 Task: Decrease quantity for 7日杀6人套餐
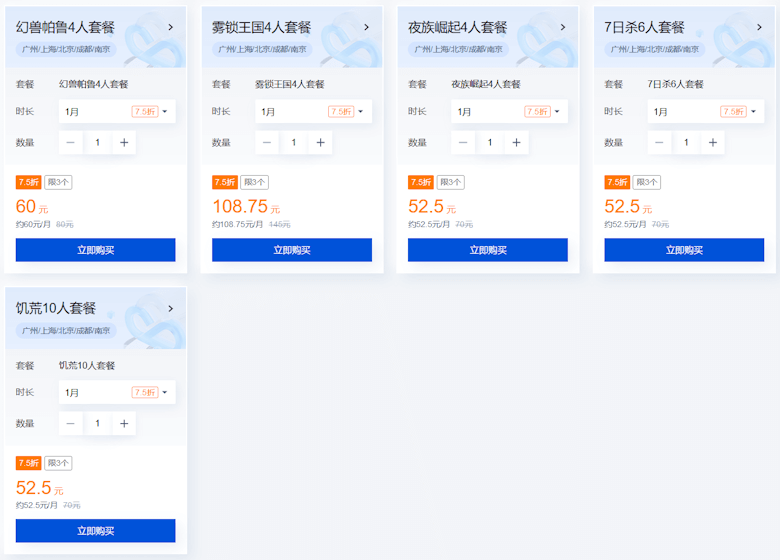(659, 143)
